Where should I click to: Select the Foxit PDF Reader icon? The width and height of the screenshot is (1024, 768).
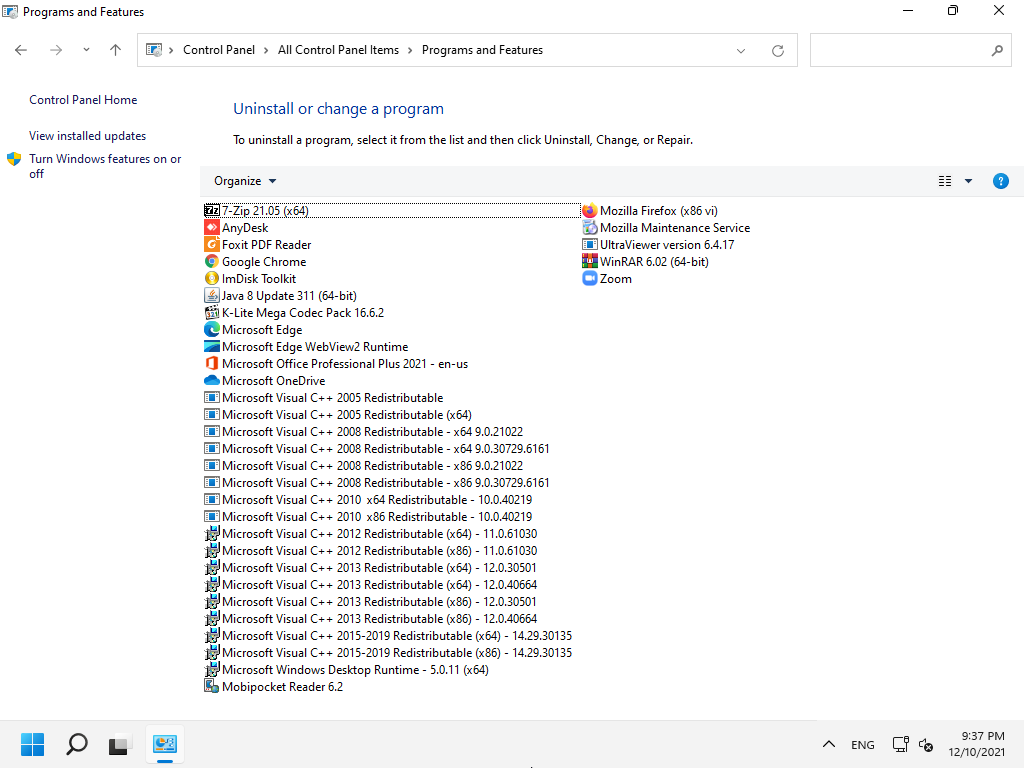(x=212, y=245)
